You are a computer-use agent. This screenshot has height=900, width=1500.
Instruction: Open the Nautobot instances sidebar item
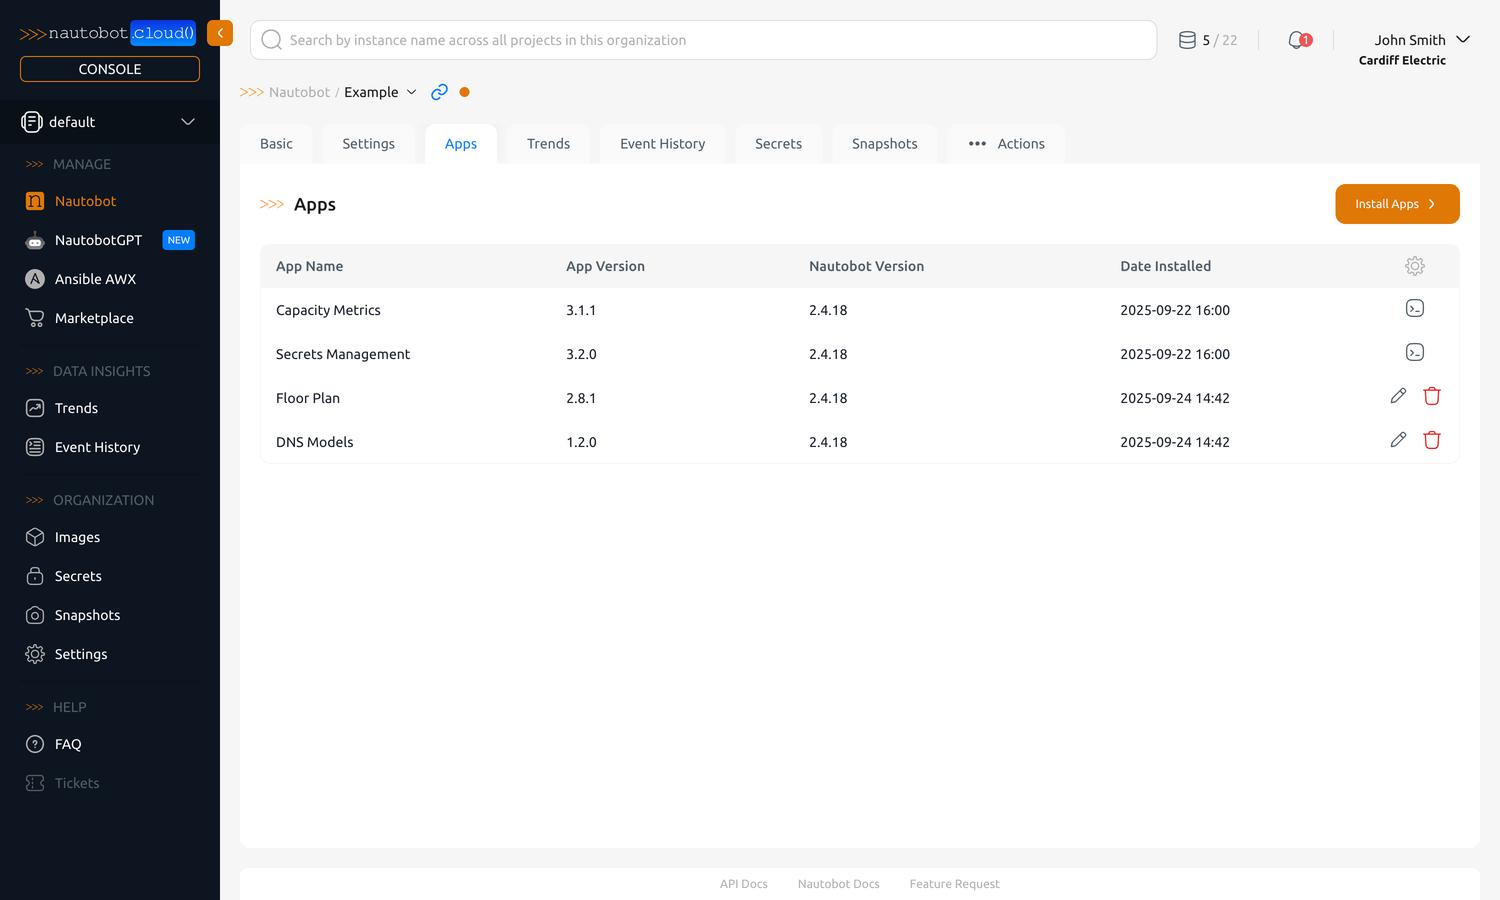click(x=85, y=201)
